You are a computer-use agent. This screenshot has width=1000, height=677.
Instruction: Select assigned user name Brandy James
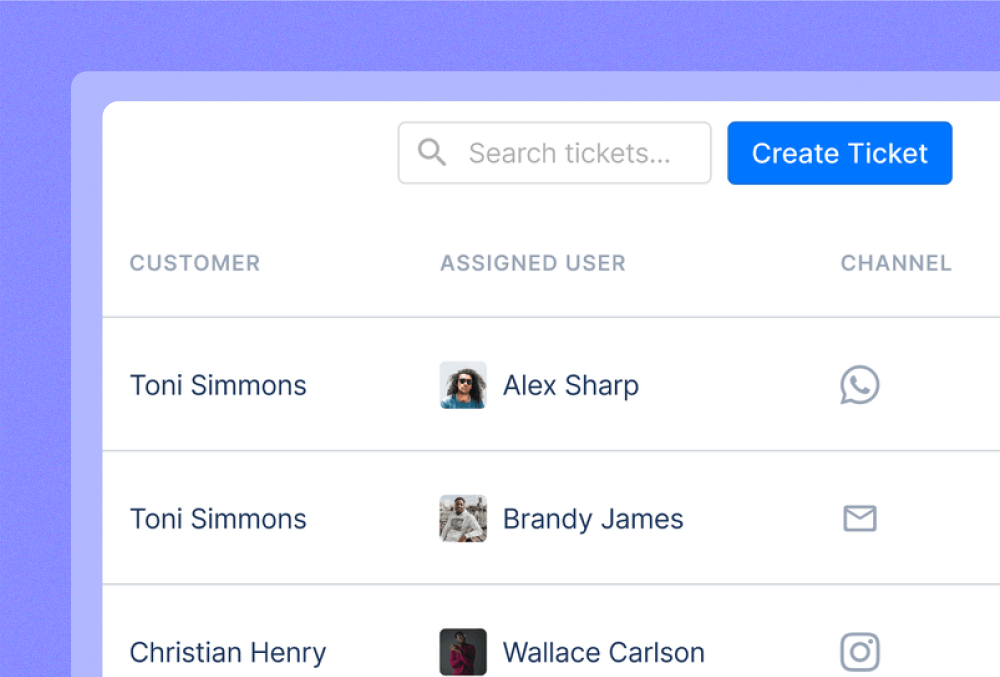click(x=593, y=518)
